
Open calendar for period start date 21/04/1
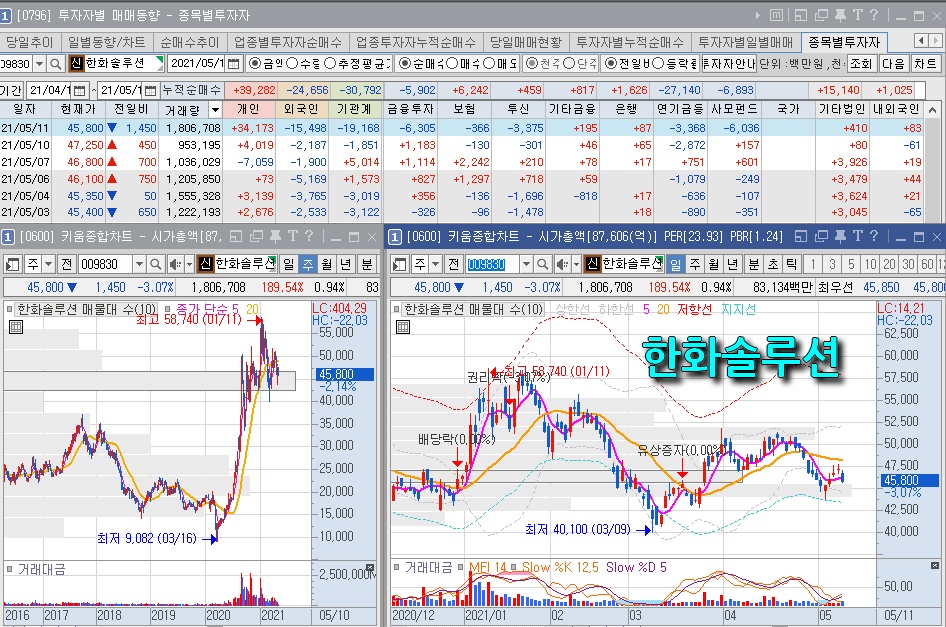click(x=80, y=91)
